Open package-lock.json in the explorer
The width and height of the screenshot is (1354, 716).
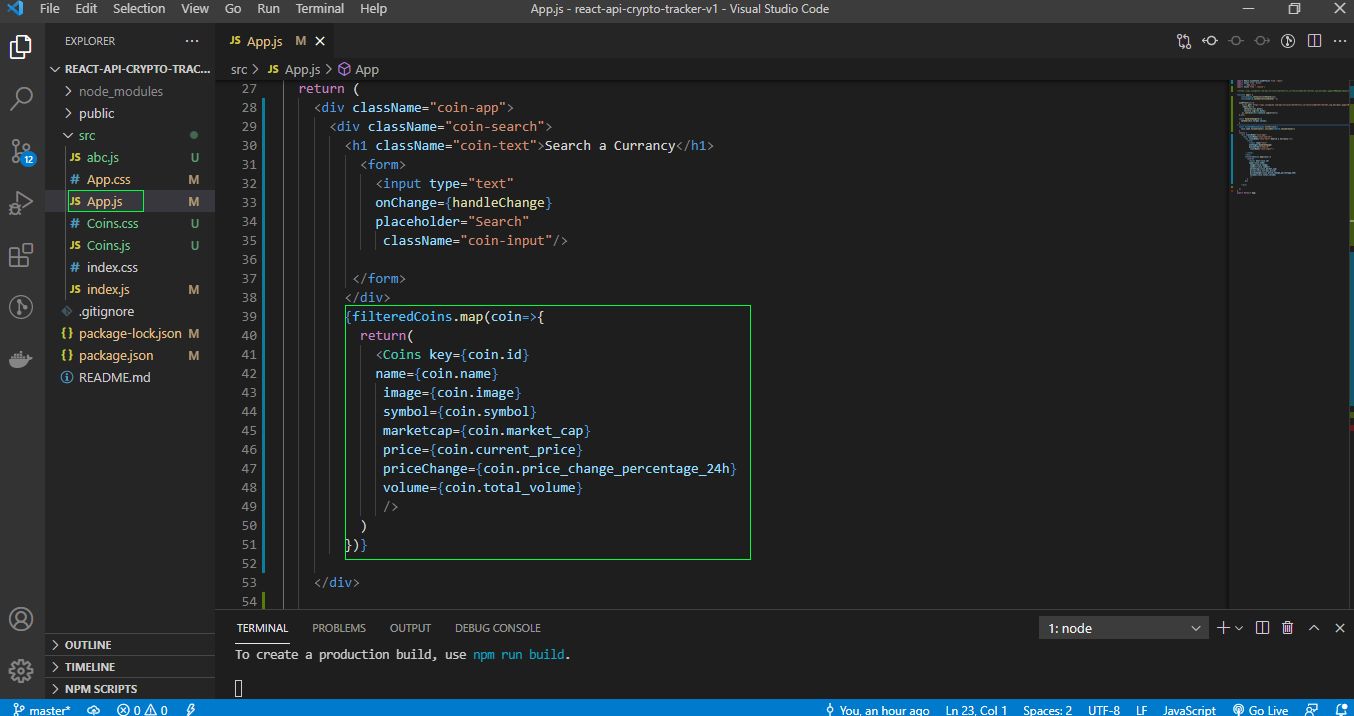tap(130, 333)
